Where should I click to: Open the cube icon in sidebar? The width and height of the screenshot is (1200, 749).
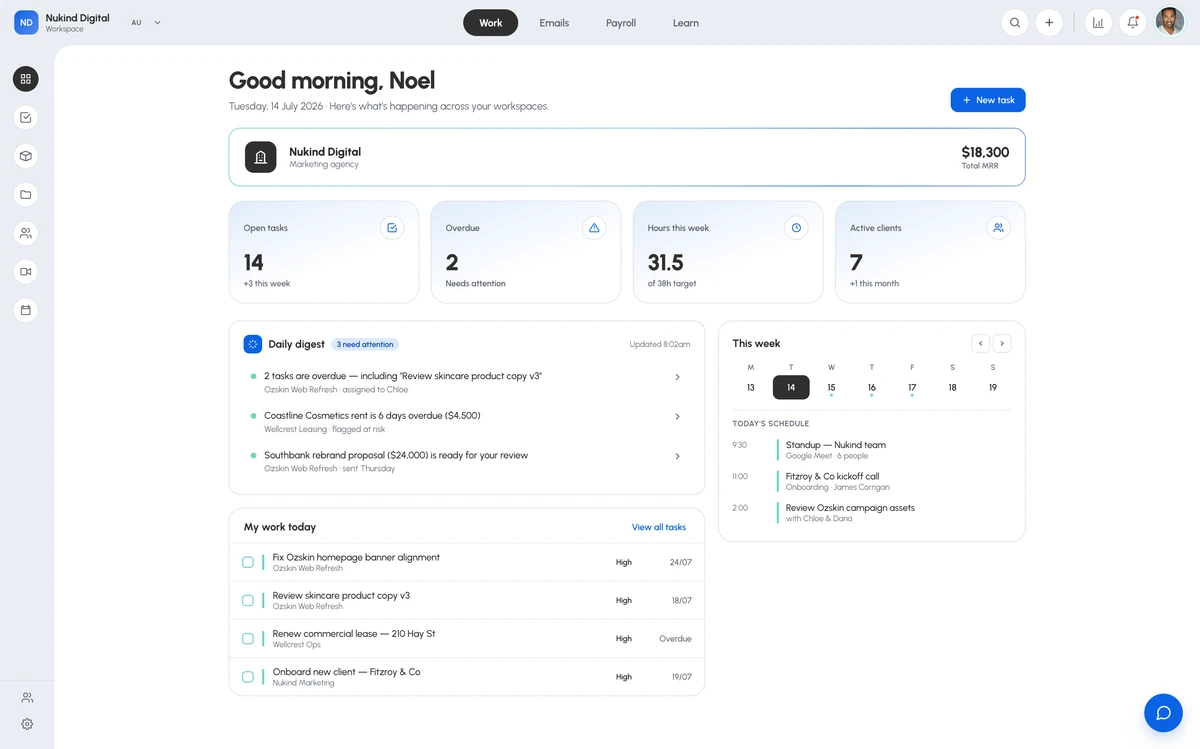coord(26,156)
